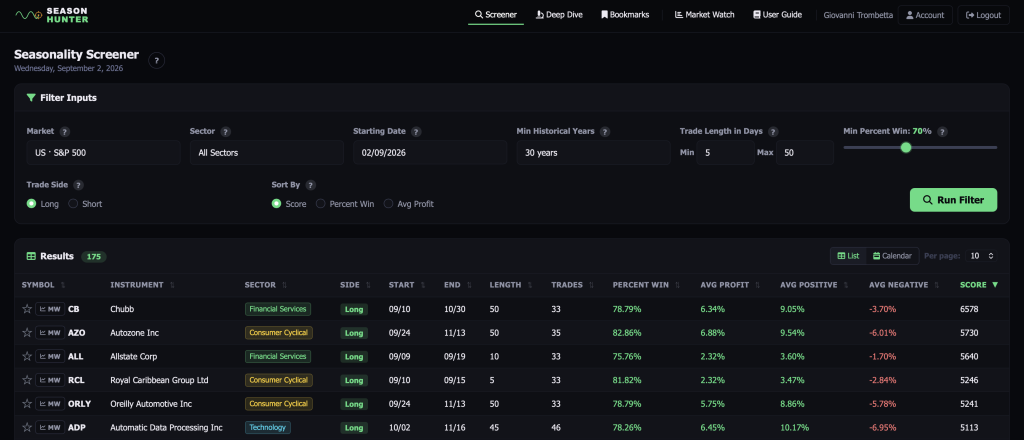Open the Account button

(925, 15)
